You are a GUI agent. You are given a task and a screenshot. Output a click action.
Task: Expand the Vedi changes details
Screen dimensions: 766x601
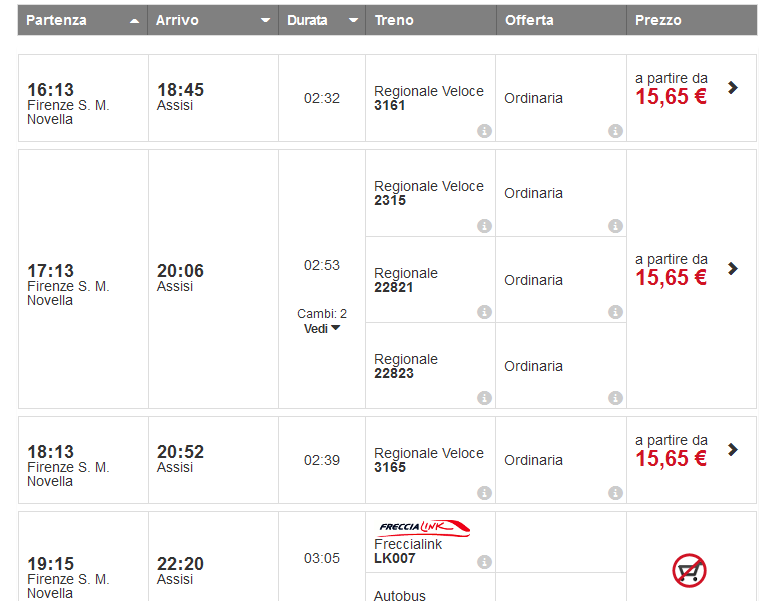[322, 328]
